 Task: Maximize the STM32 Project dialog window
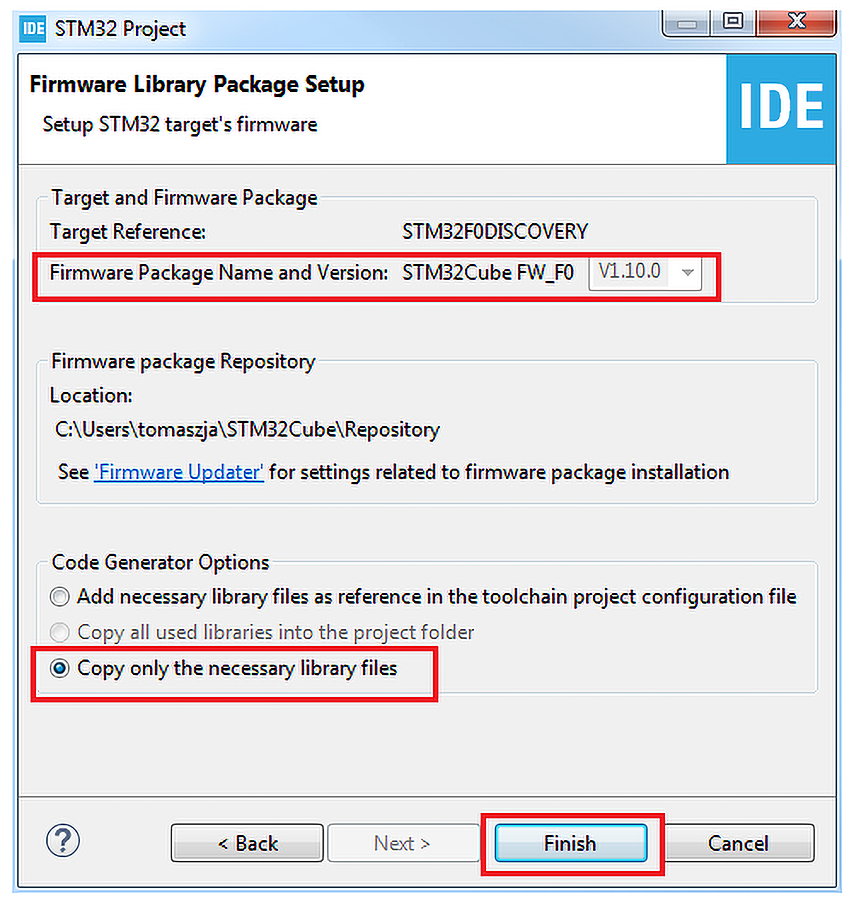733,22
